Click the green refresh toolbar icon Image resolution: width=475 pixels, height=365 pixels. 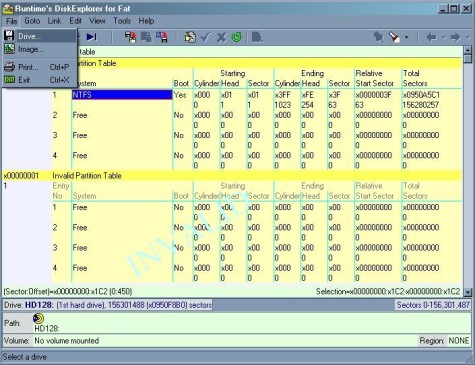point(236,37)
